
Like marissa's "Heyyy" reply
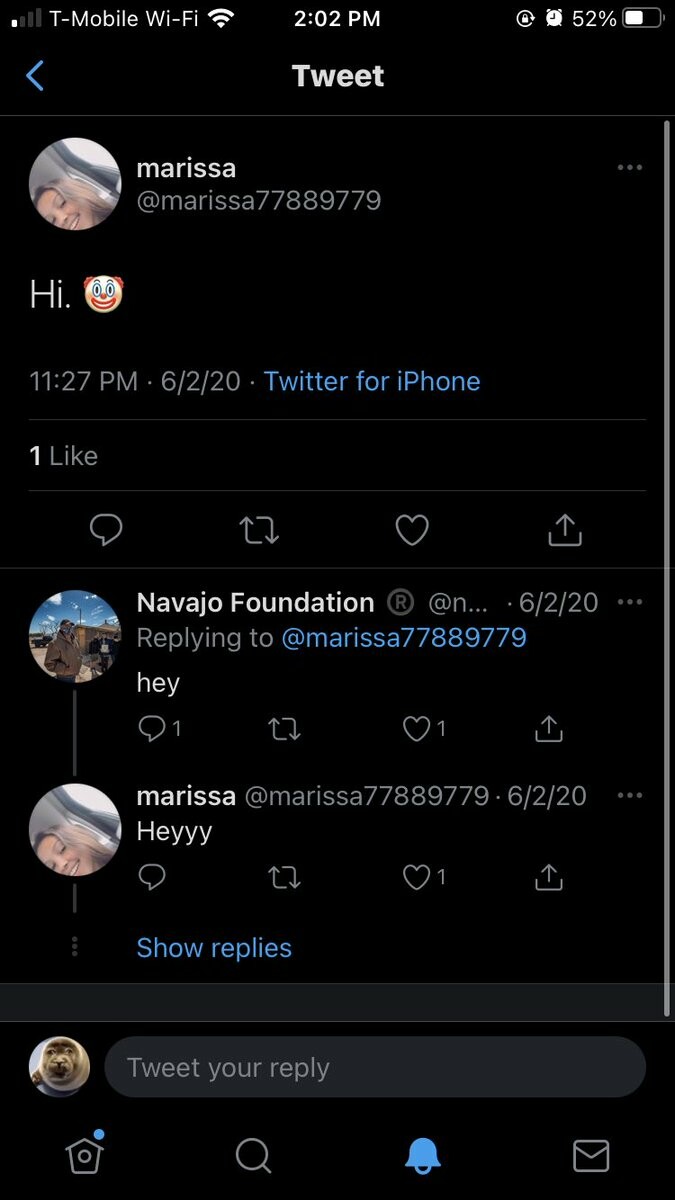pos(416,877)
